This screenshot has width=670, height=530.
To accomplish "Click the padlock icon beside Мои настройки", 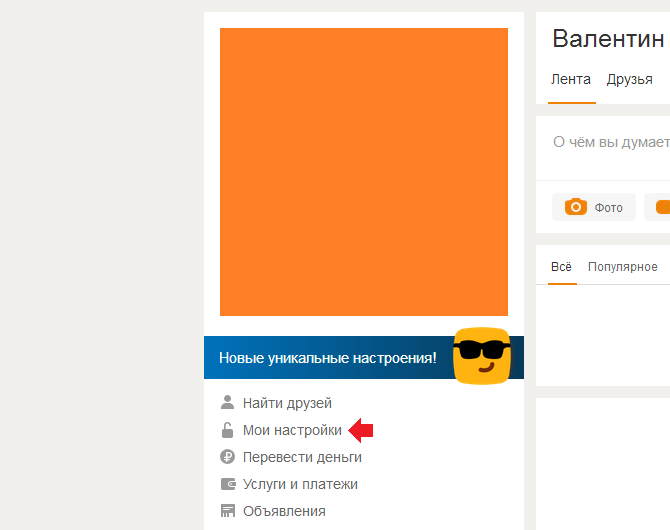I will 227,430.
